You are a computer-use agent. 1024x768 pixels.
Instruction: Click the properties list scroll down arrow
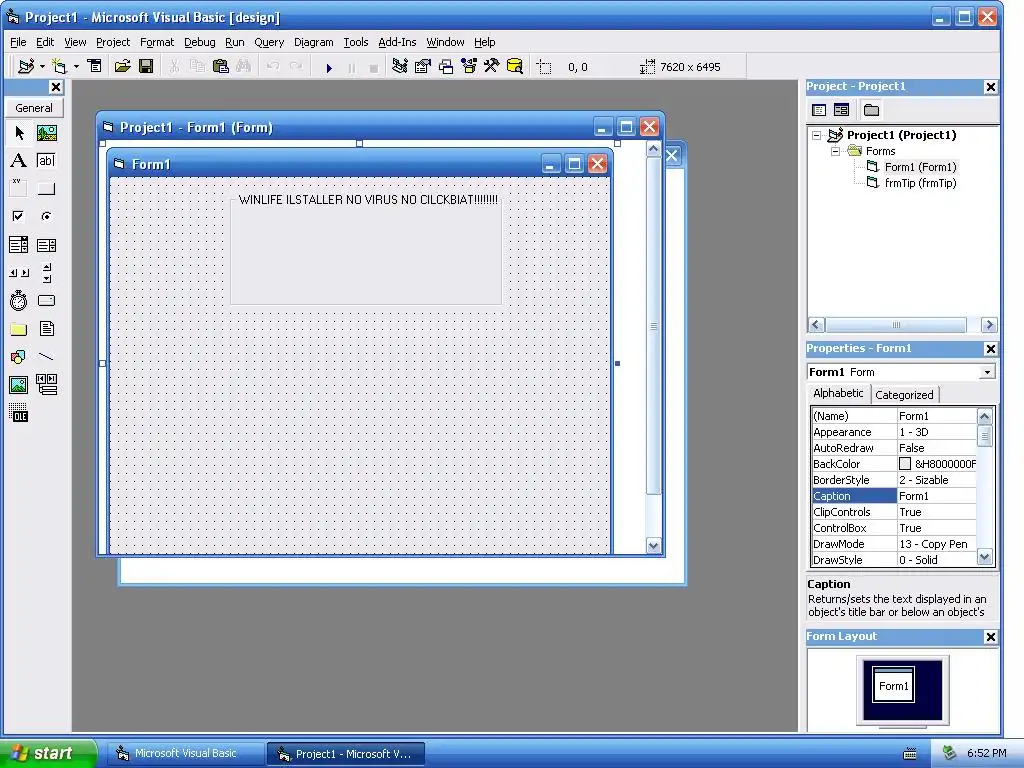[985, 557]
